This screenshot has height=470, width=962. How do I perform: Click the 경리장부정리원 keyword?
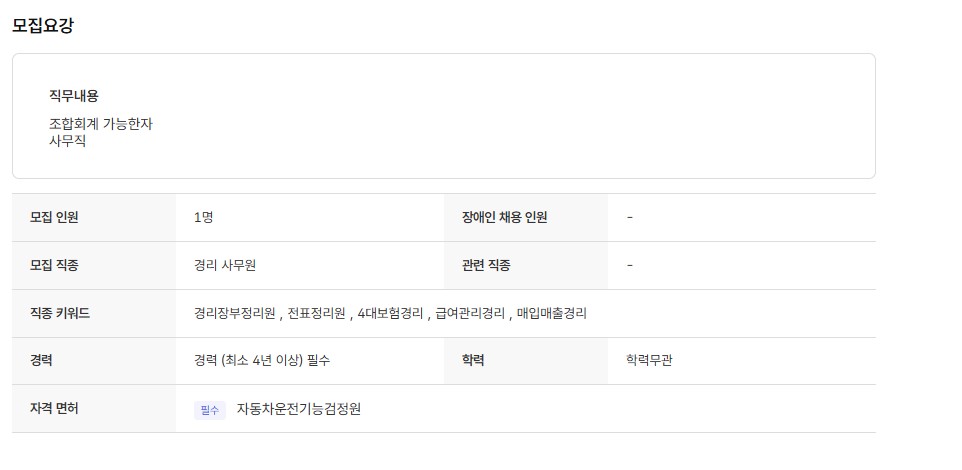tap(235, 313)
